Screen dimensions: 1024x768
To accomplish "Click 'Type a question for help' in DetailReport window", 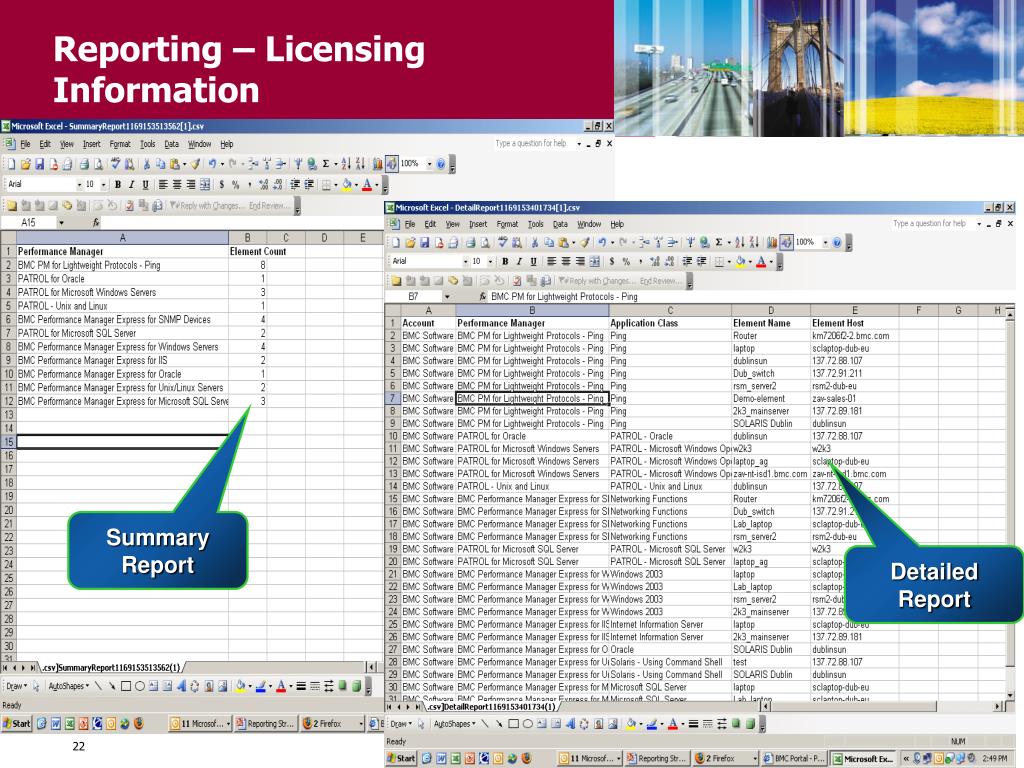I will (929, 223).
